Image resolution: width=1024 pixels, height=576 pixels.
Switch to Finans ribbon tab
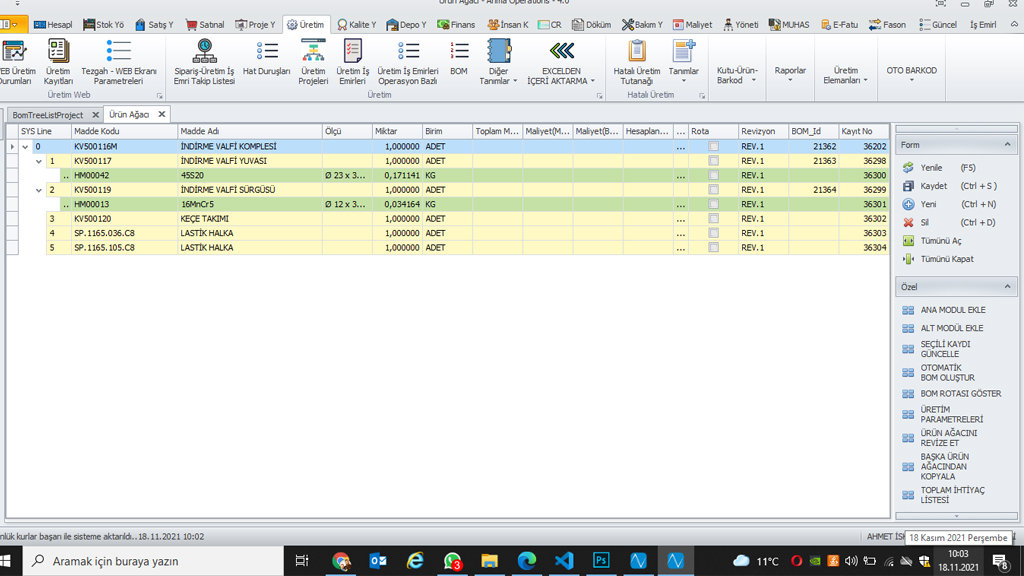click(x=456, y=25)
